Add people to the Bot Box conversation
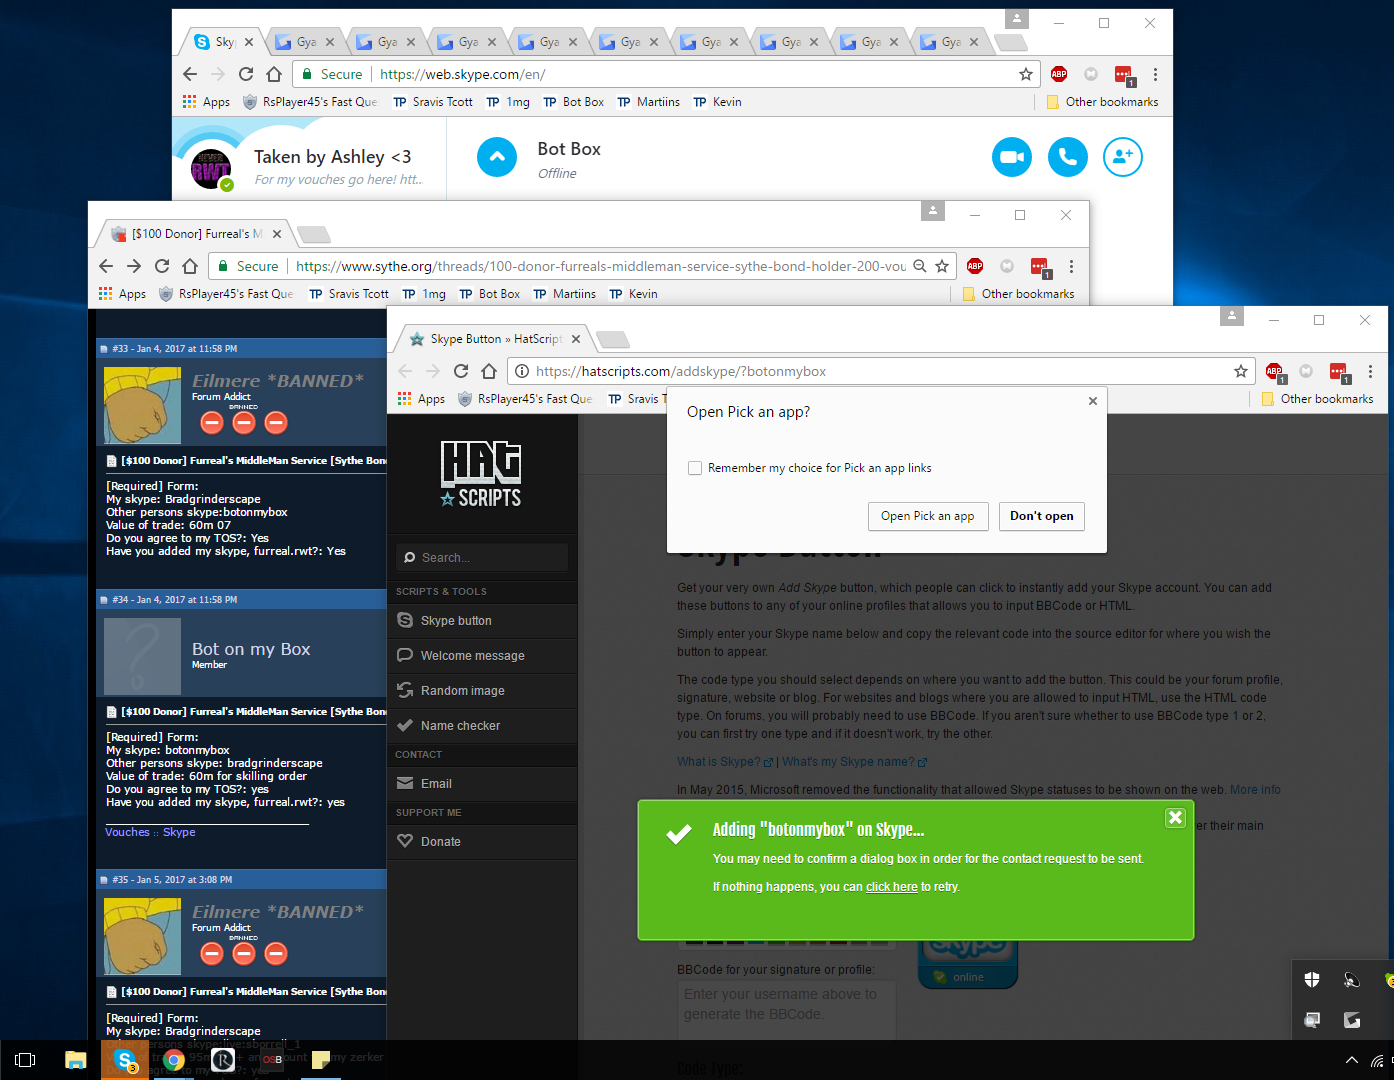 [1123, 157]
